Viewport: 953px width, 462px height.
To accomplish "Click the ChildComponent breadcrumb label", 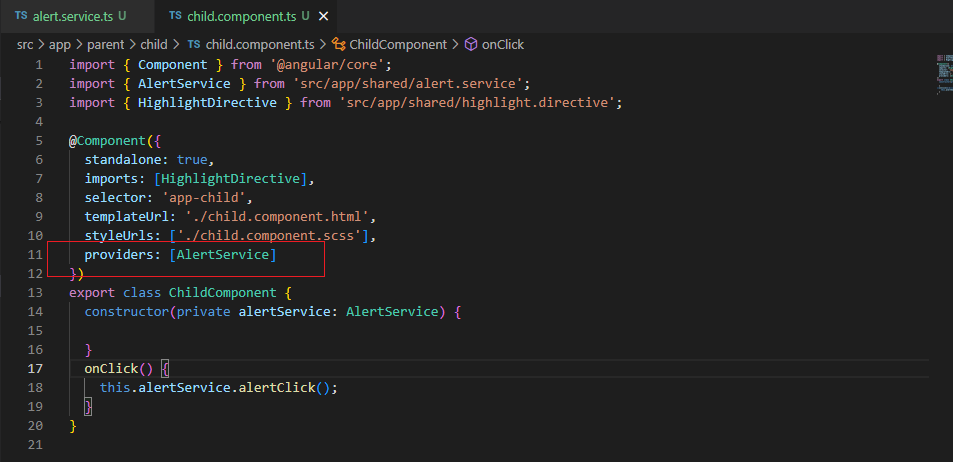I will 398,44.
